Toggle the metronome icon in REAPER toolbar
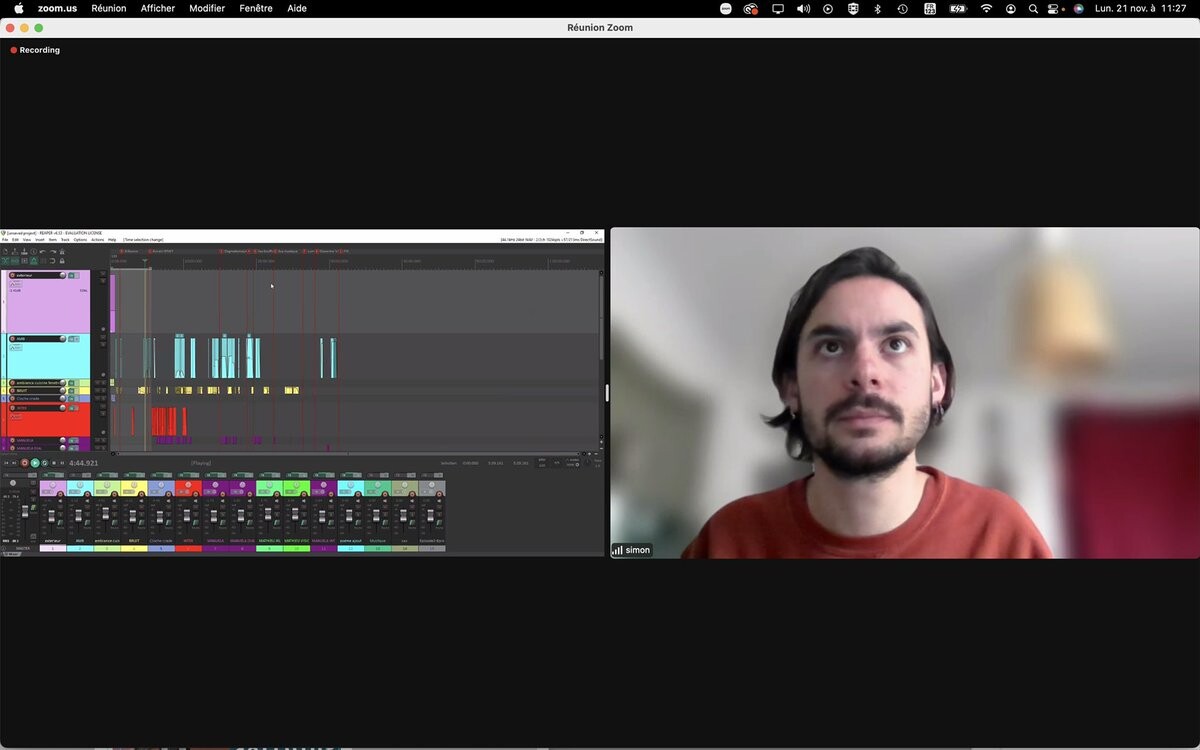 coord(61,252)
